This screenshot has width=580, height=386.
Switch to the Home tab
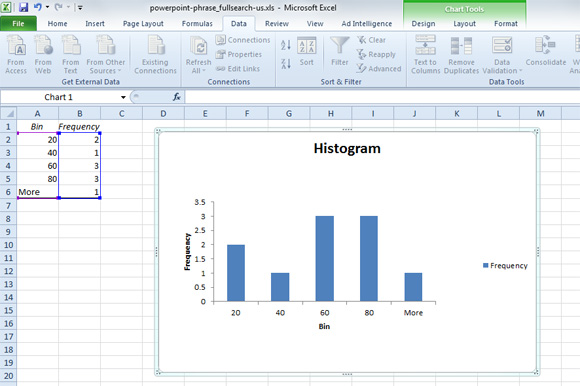(x=57, y=24)
